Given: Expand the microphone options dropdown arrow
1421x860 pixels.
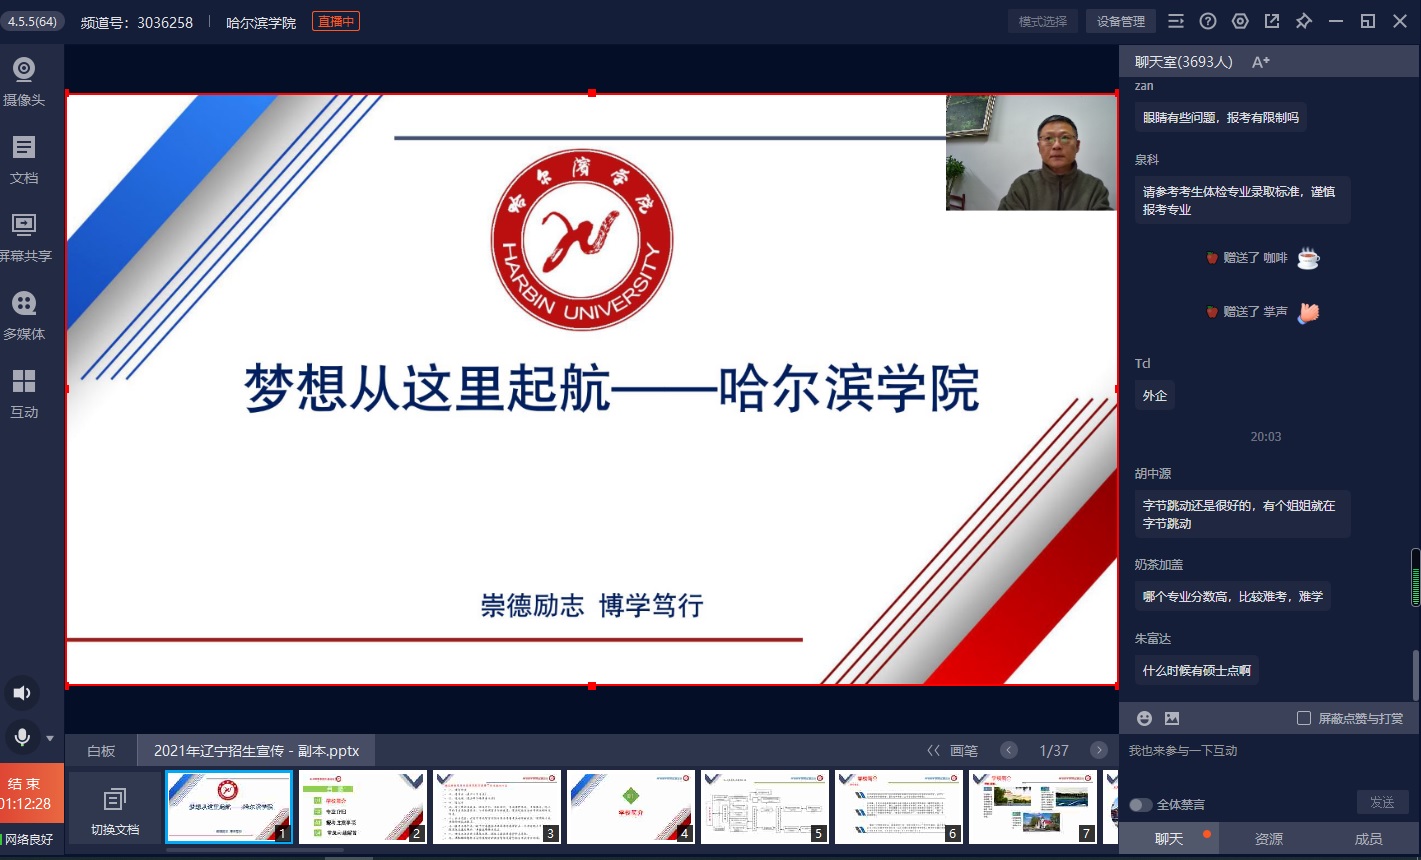Looking at the screenshot, I should [x=50, y=739].
